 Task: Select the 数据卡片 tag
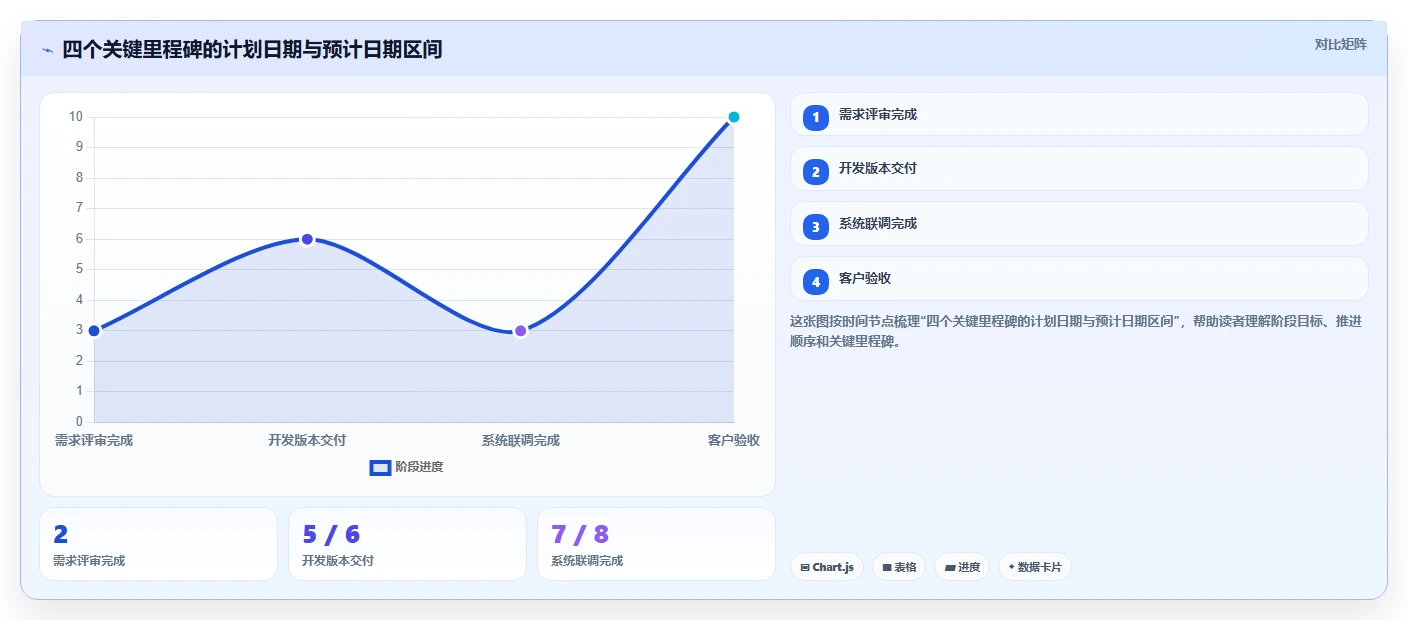click(1035, 567)
